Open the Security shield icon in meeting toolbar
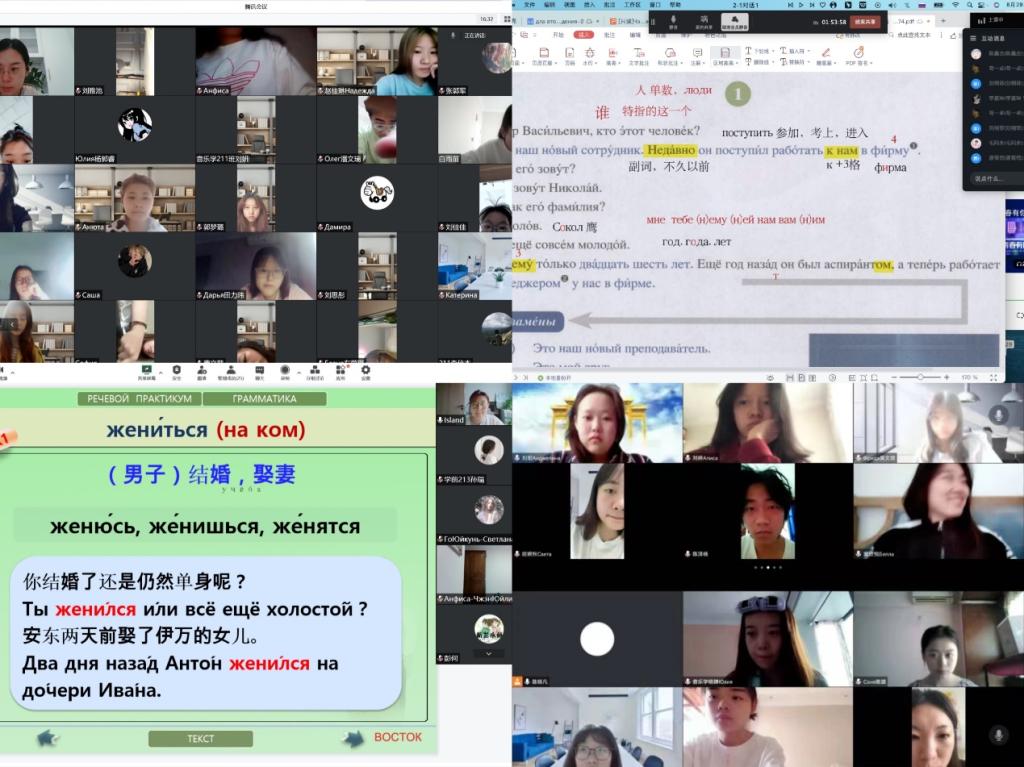Image resolution: width=1024 pixels, height=767 pixels. point(176,370)
